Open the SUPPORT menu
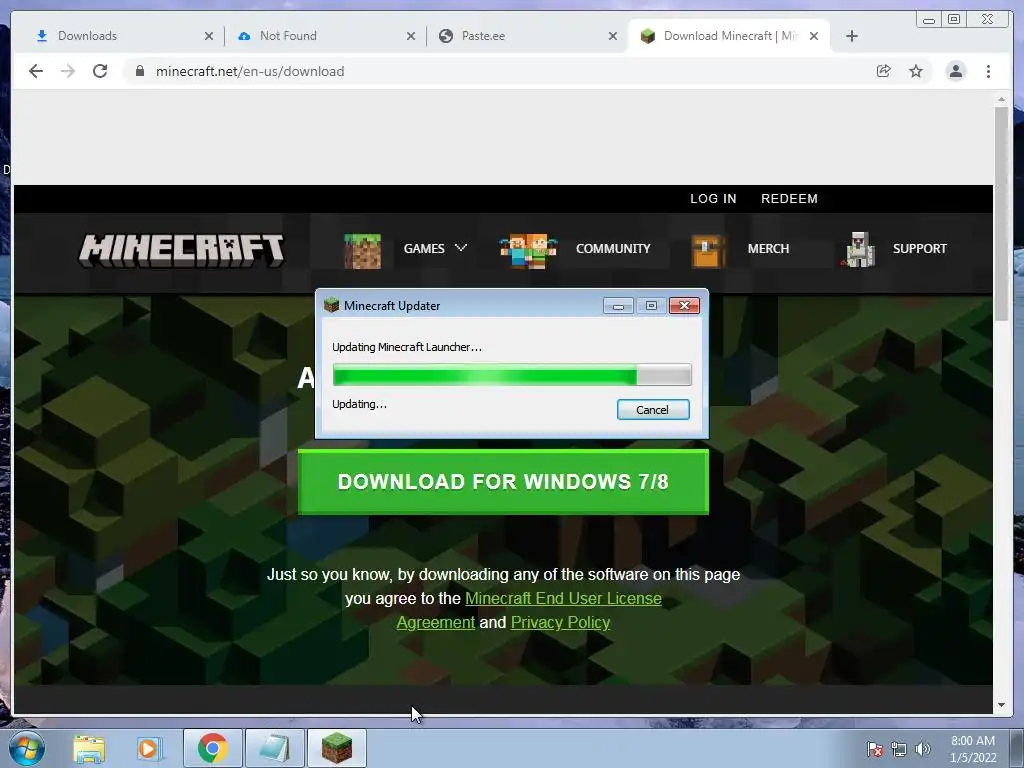 tap(920, 249)
